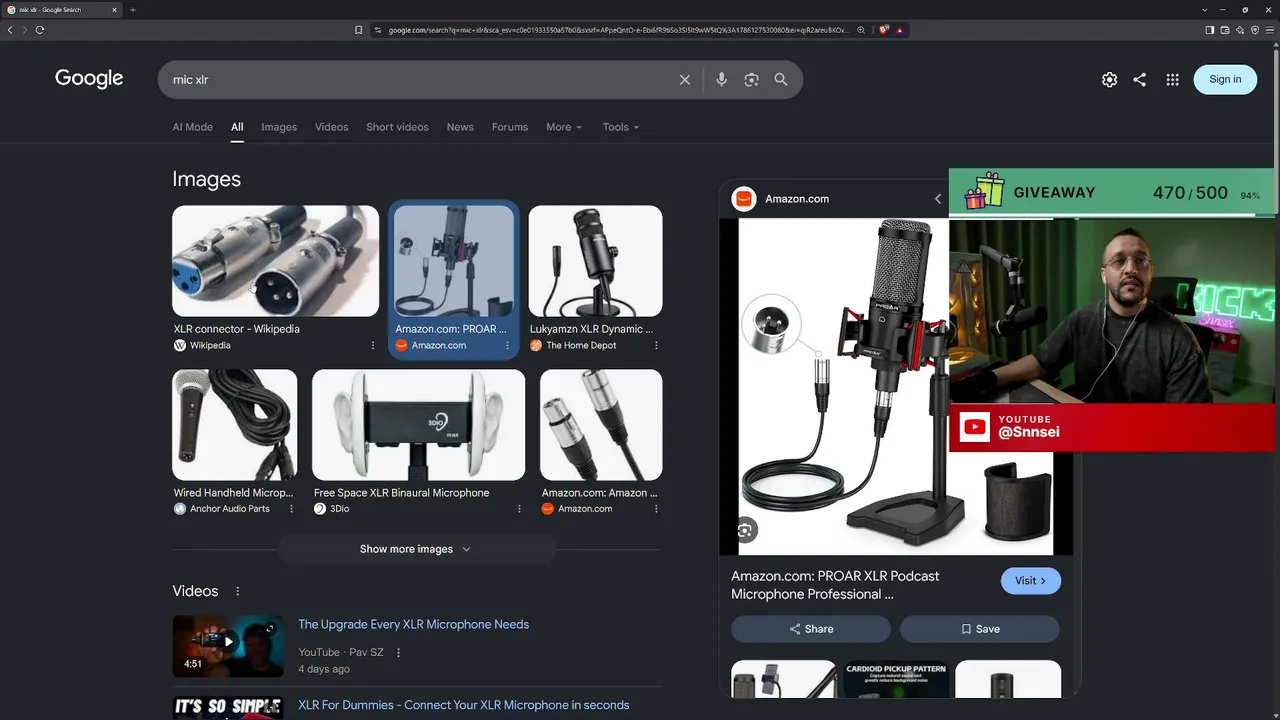This screenshot has height=720, width=1280.
Task: Open the Forums tab
Action: [510, 127]
